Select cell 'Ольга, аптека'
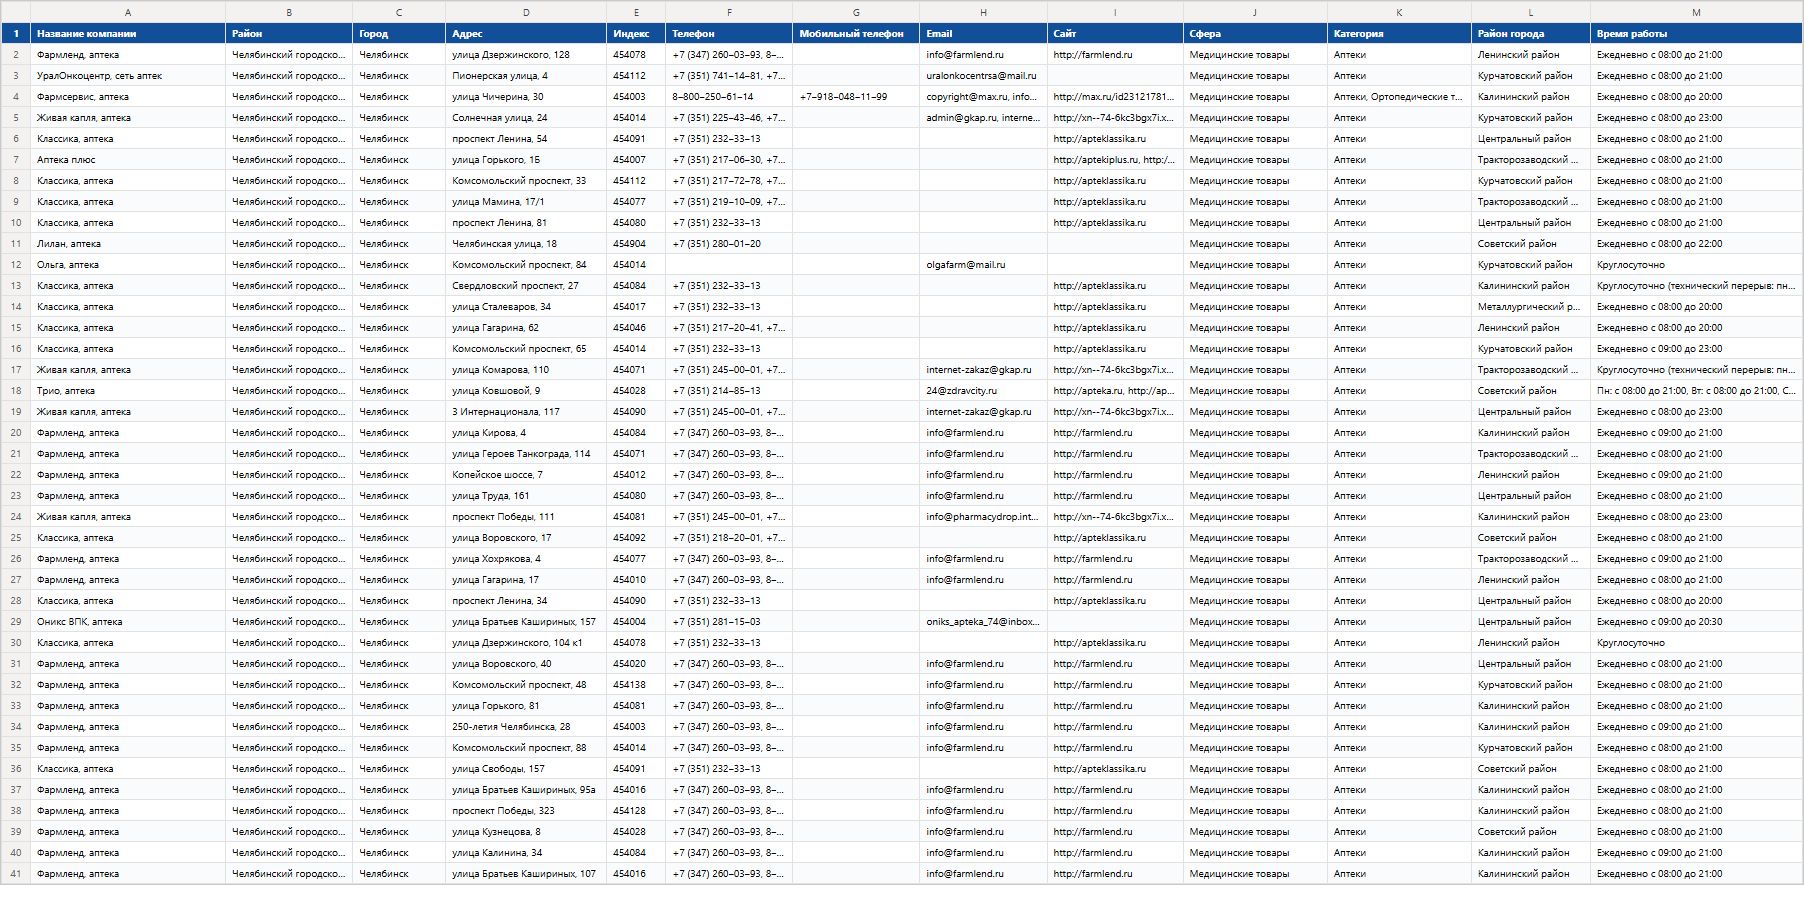1804x902 pixels. coord(128,265)
